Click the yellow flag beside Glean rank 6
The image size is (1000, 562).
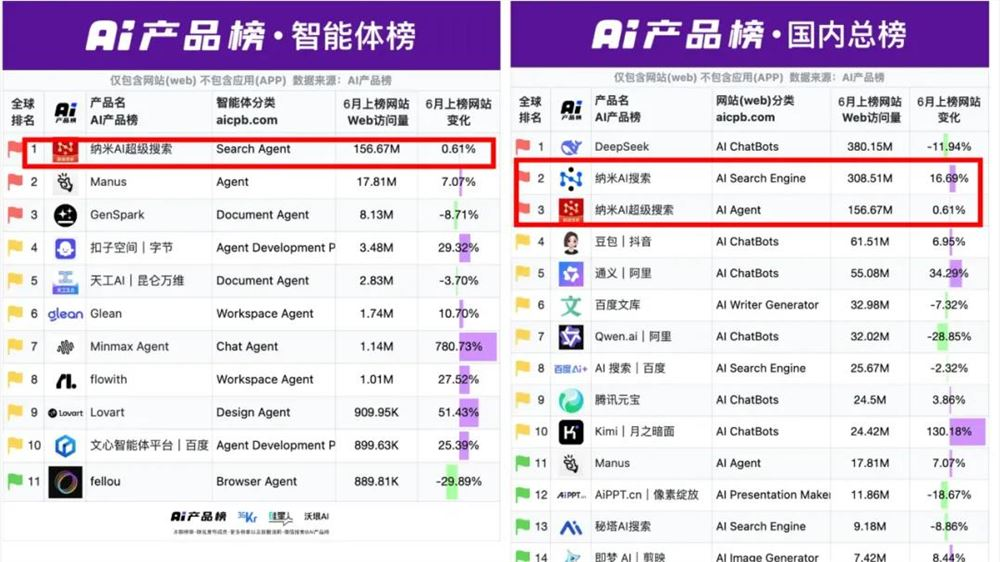(15, 313)
